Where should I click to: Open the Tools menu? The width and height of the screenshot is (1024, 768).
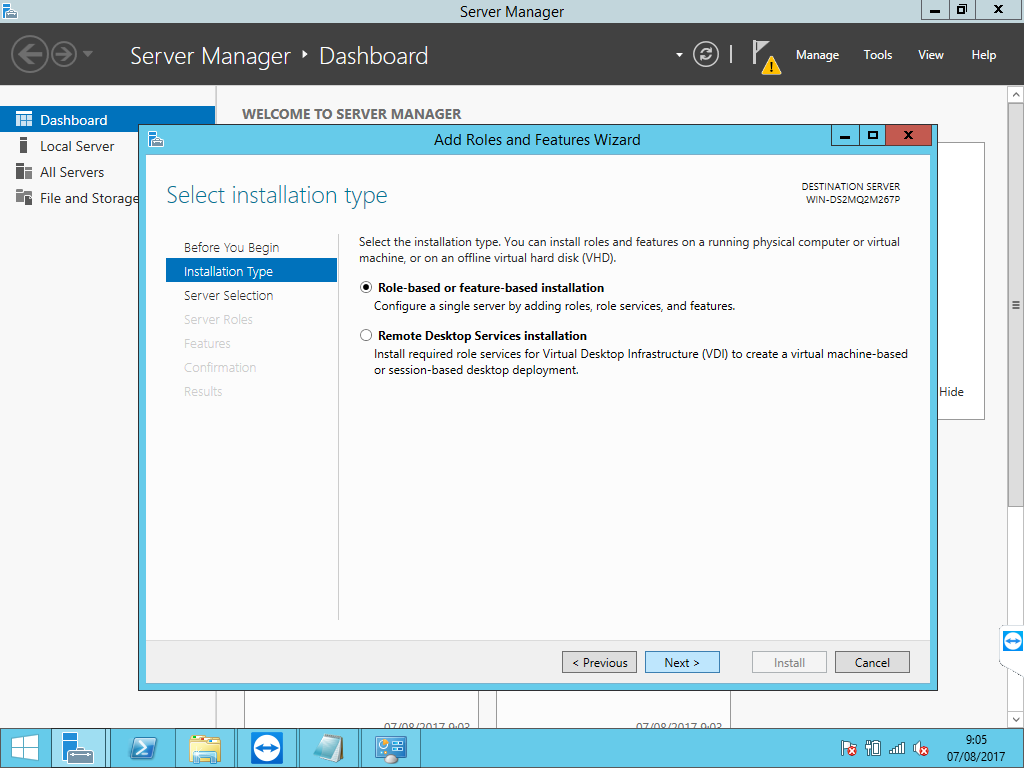pos(877,55)
